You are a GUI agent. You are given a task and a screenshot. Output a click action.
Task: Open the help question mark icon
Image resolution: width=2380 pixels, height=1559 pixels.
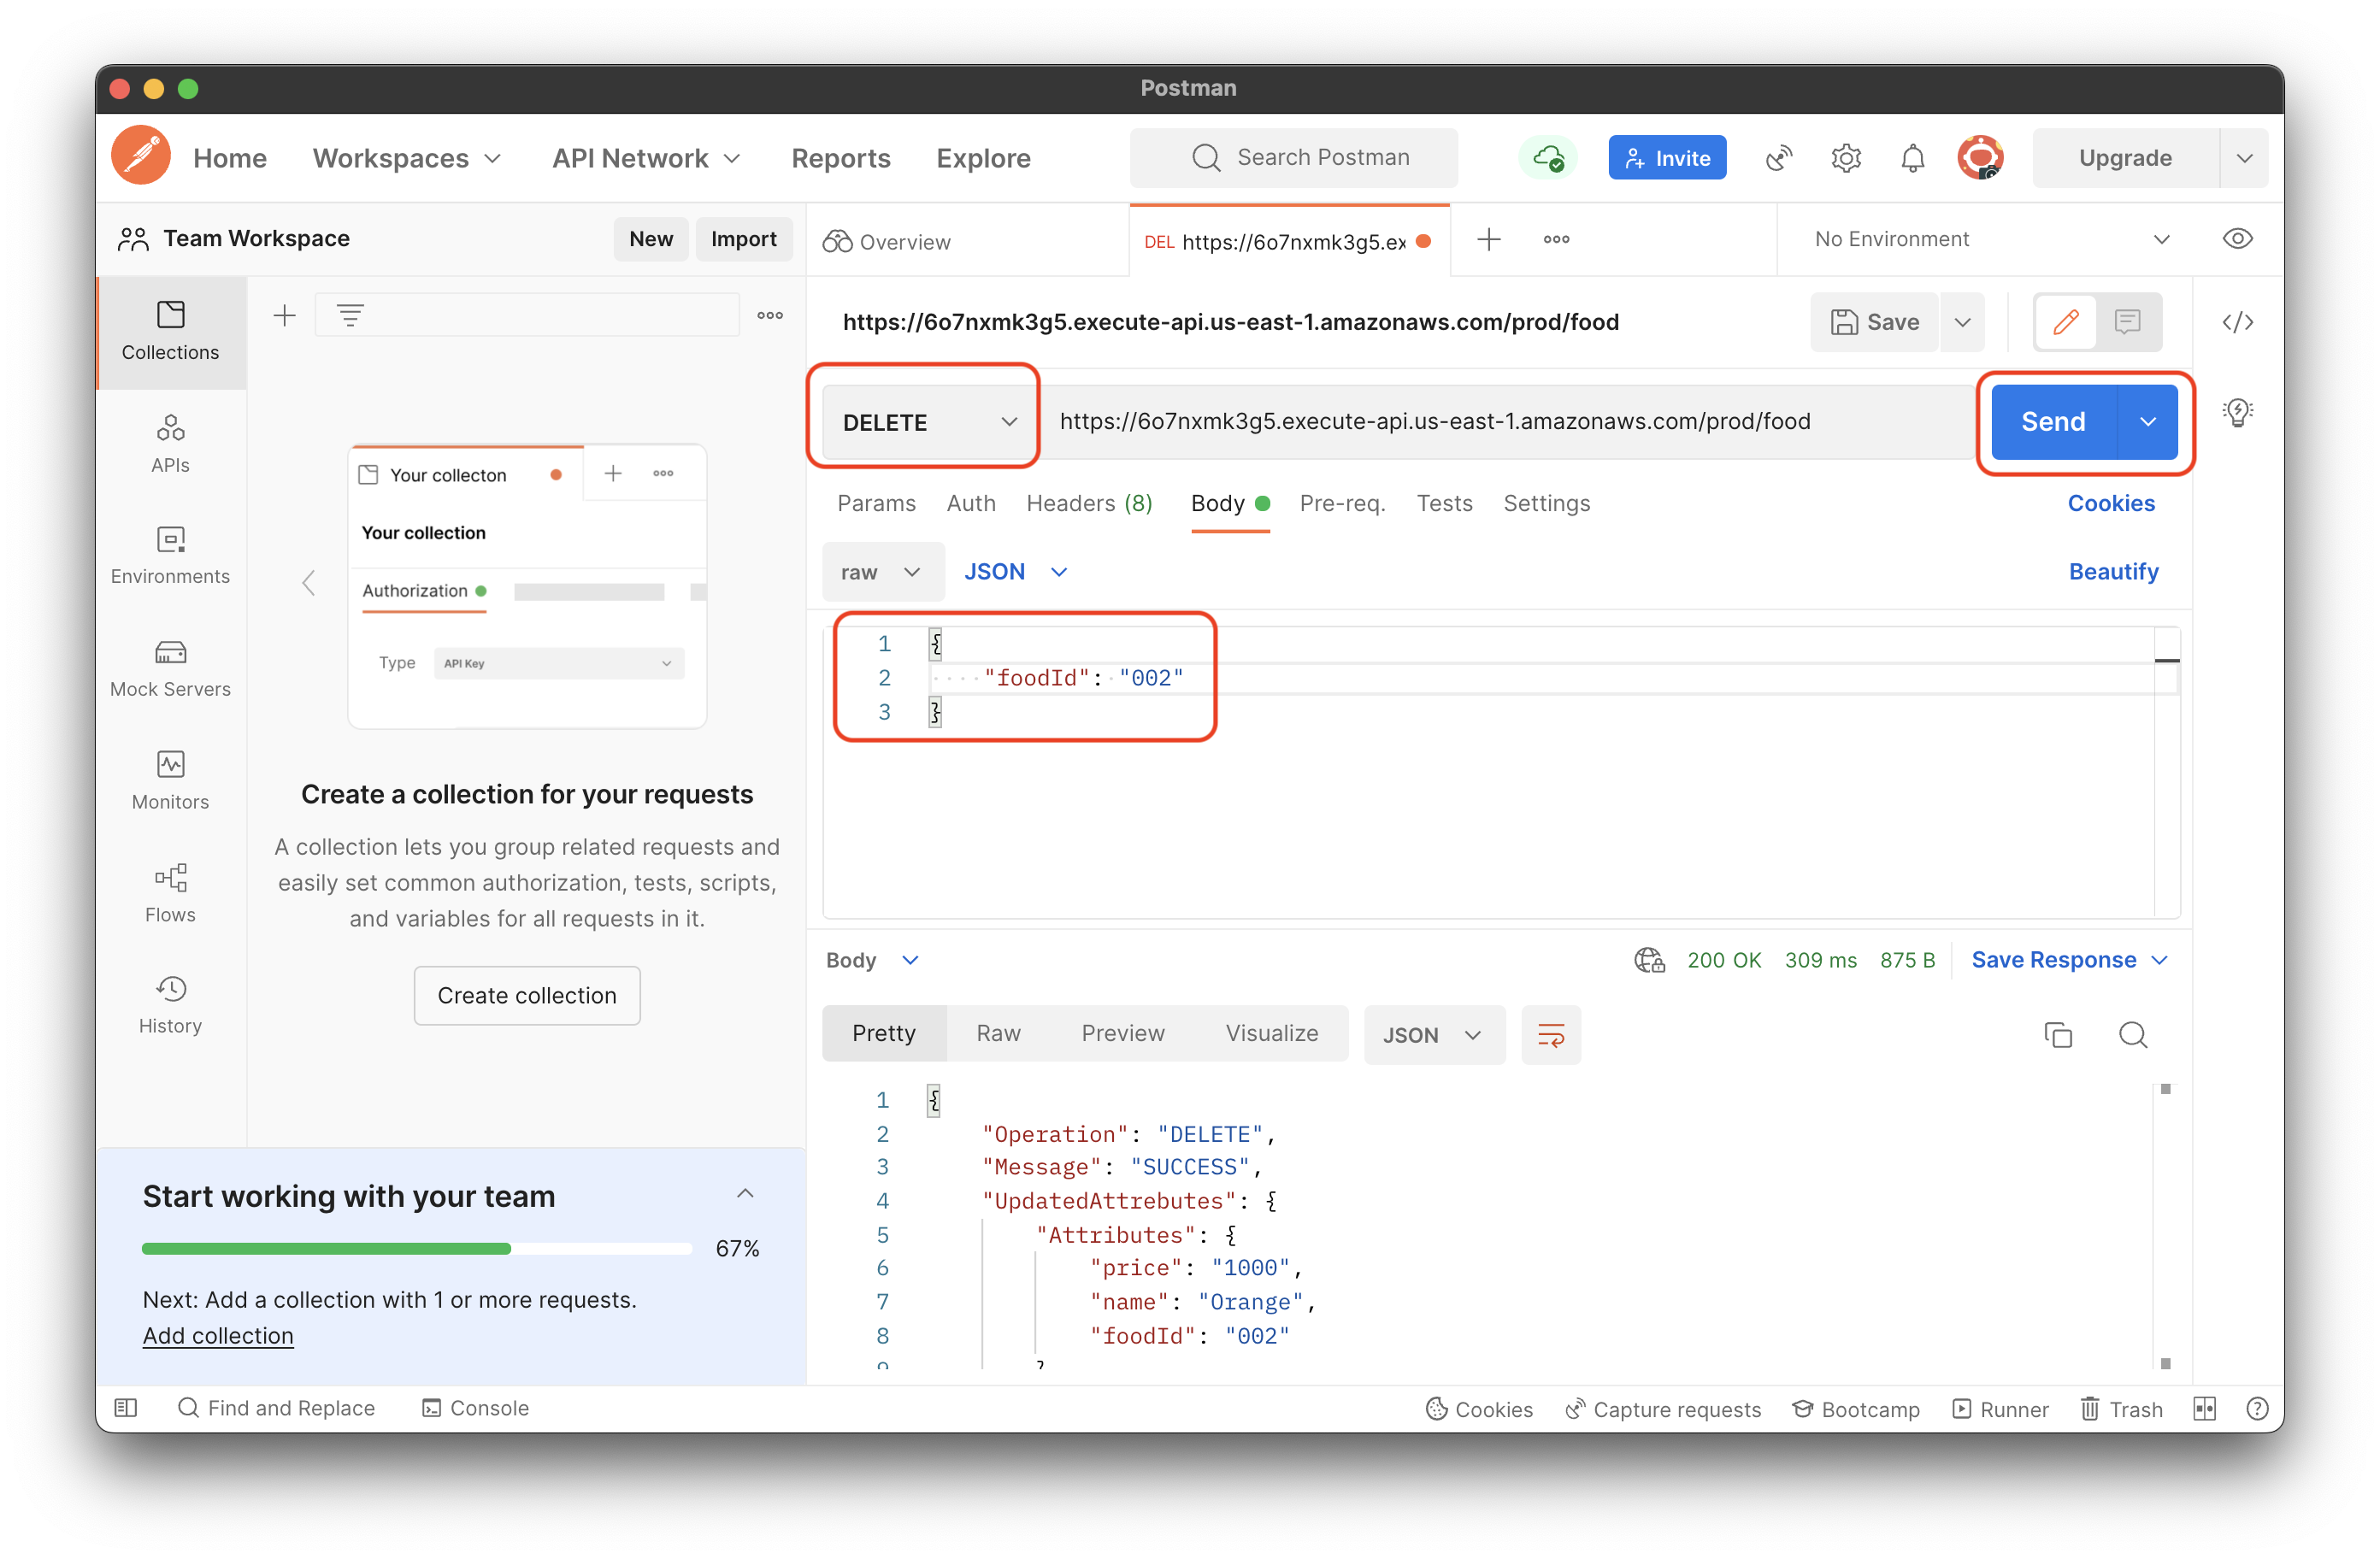[2256, 1408]
